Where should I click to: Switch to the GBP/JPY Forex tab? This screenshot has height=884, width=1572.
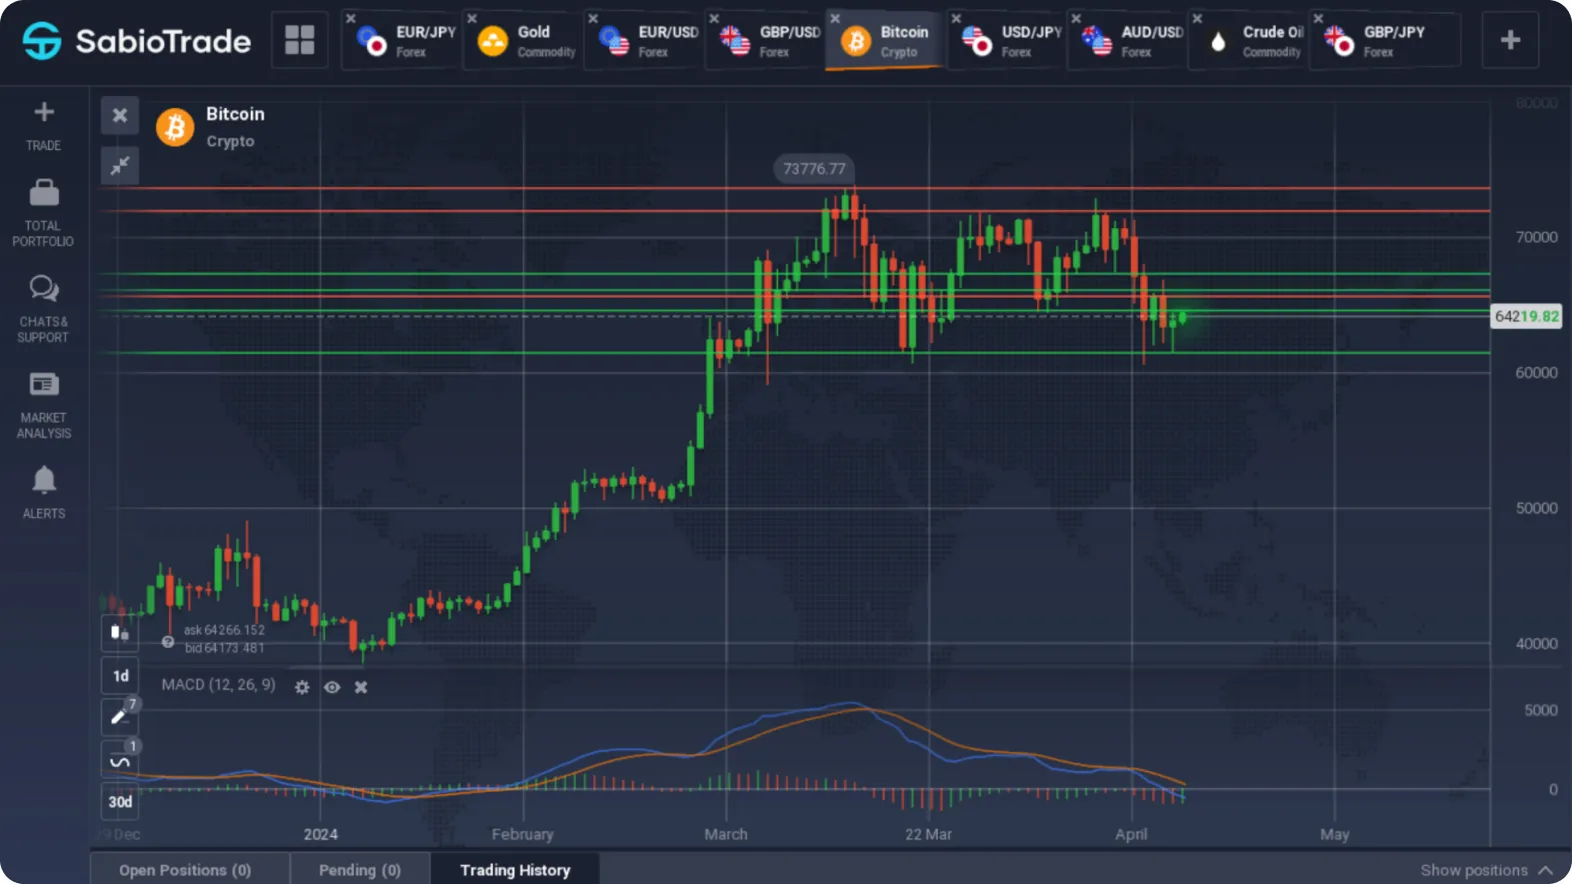(1386, 41)
